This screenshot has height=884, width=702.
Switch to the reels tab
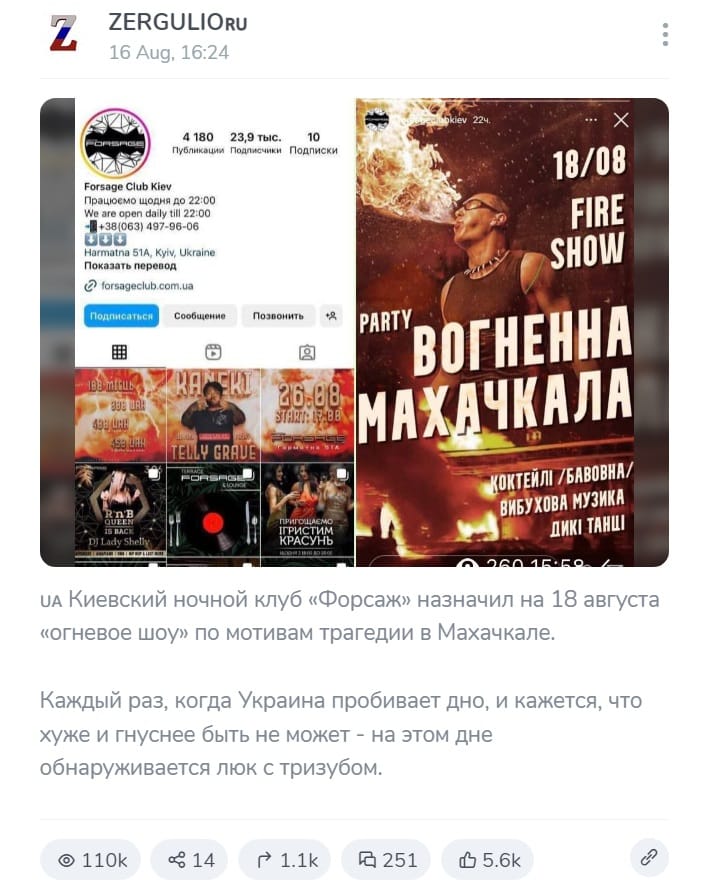213,352
